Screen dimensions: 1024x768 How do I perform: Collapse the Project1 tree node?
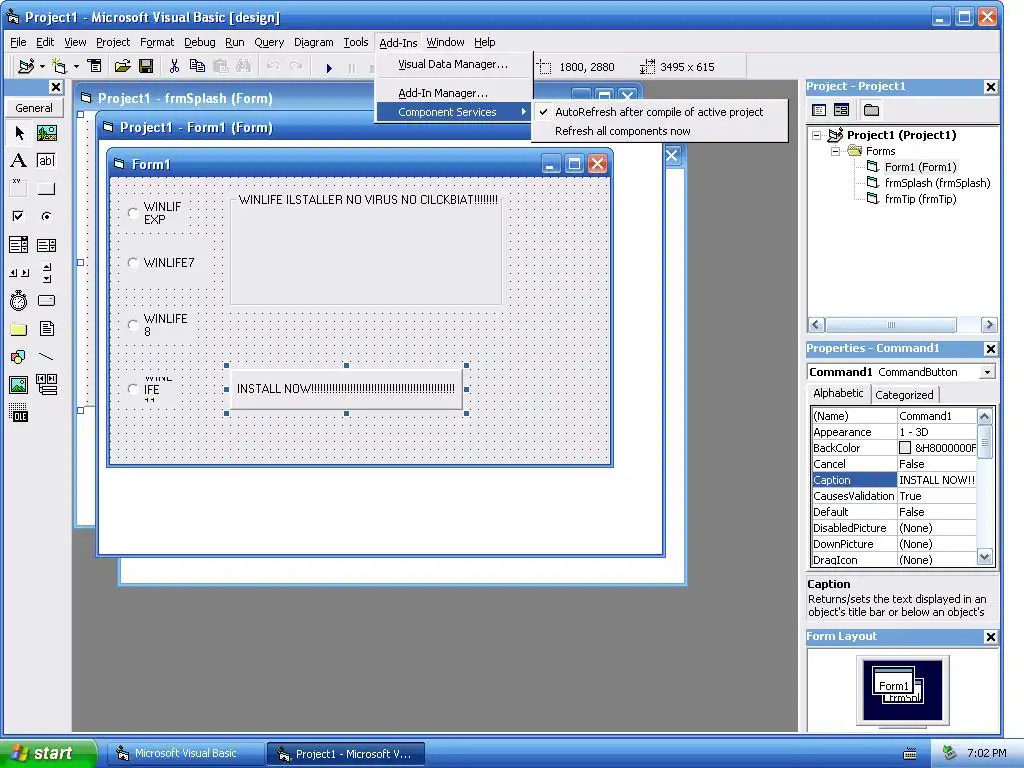tap(816, 135)
